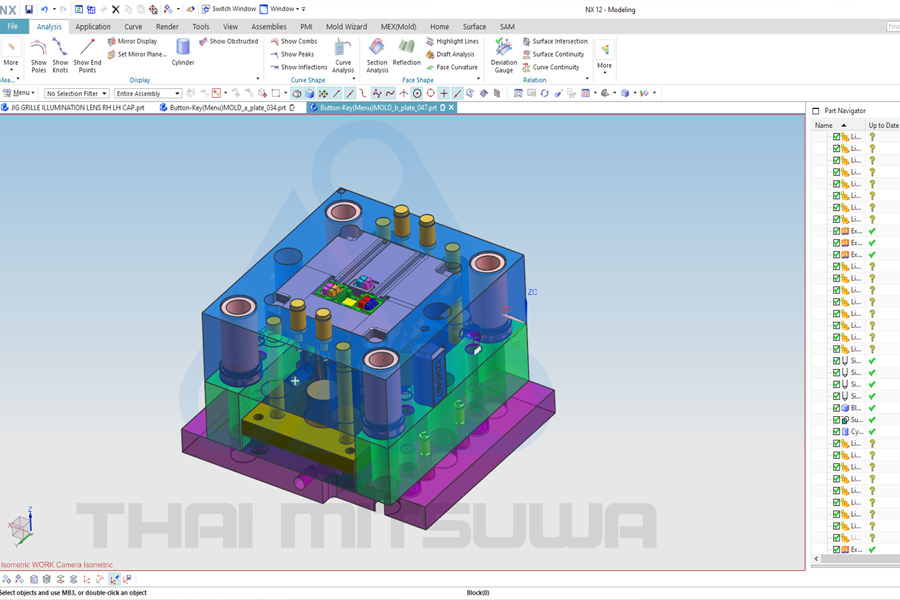This screenshot has width=900, height=600.
Task: Sort Part Navigator by the Name column
Action: [x=837, y=125]
